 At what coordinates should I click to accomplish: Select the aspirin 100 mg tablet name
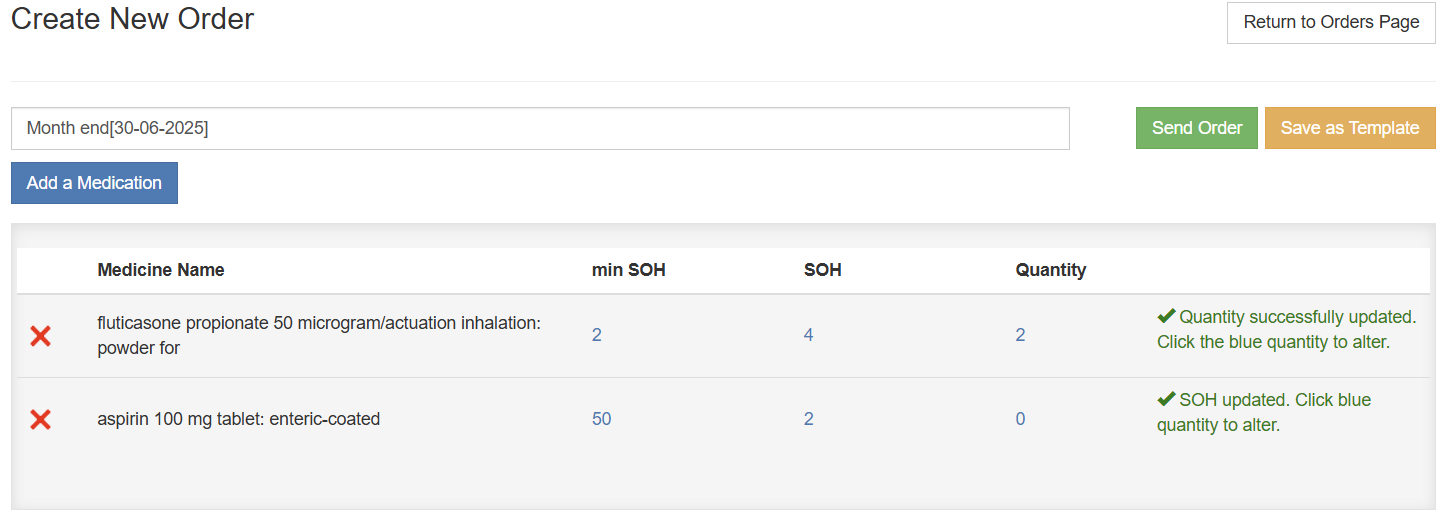click(x=238, y=419)
